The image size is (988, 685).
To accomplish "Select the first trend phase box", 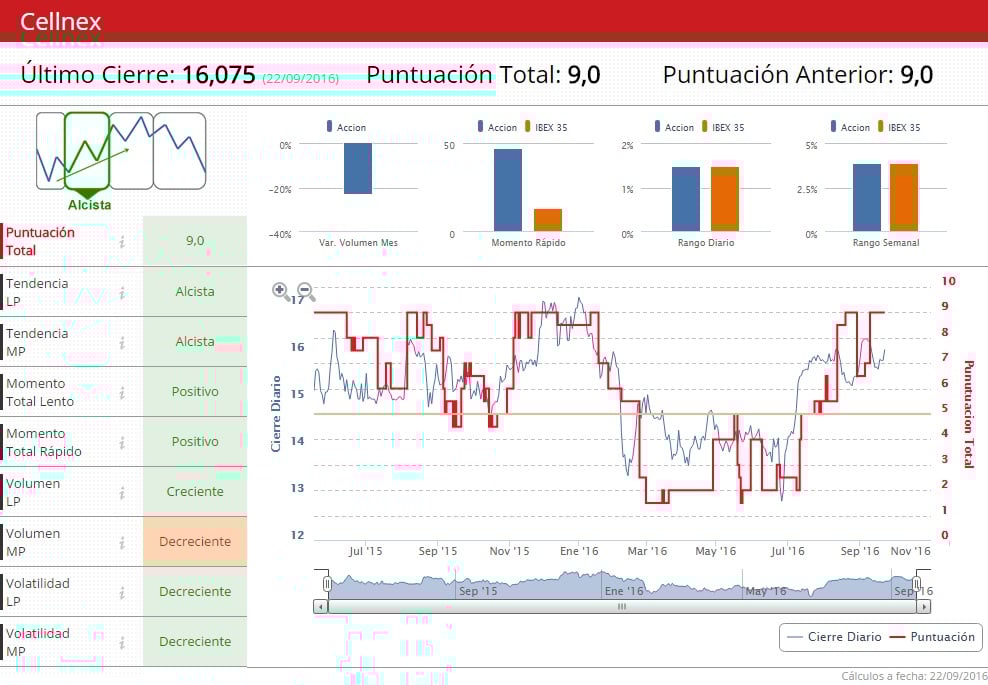I will (x=50, y=151).
